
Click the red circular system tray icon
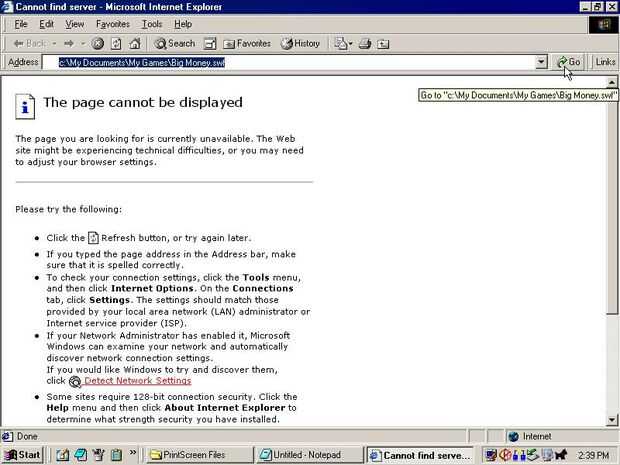click(x=505, y=455)
